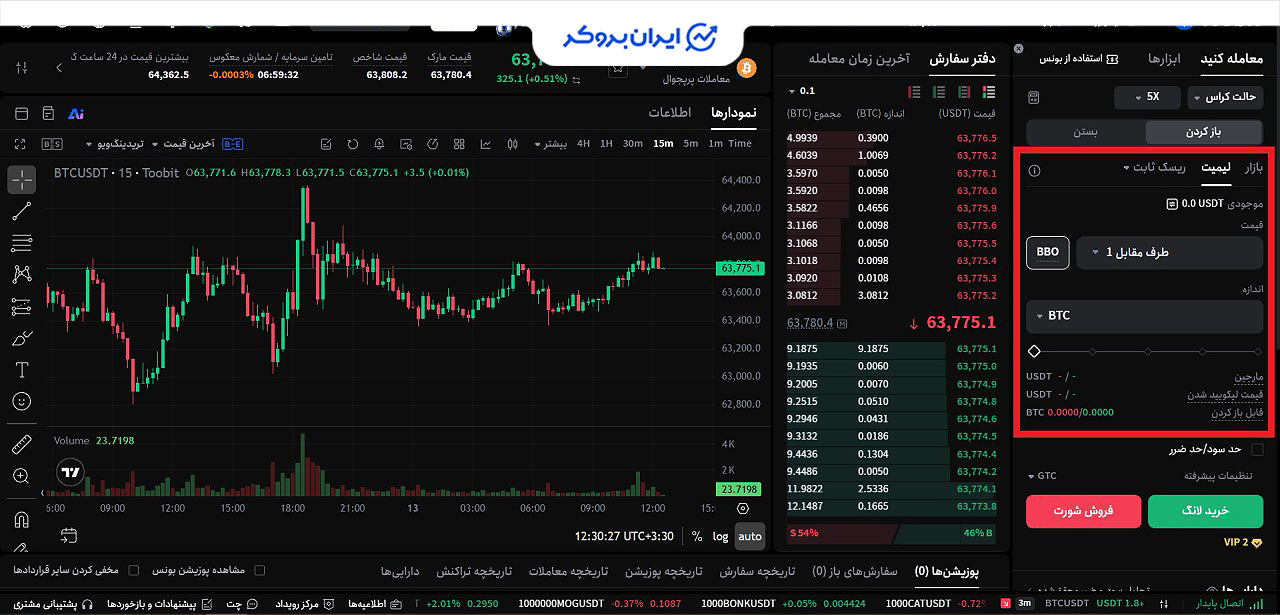Toggle the B-E break-even button
Image resolution: width=1280 pixels, height=615 pixels.
point(232,144)
